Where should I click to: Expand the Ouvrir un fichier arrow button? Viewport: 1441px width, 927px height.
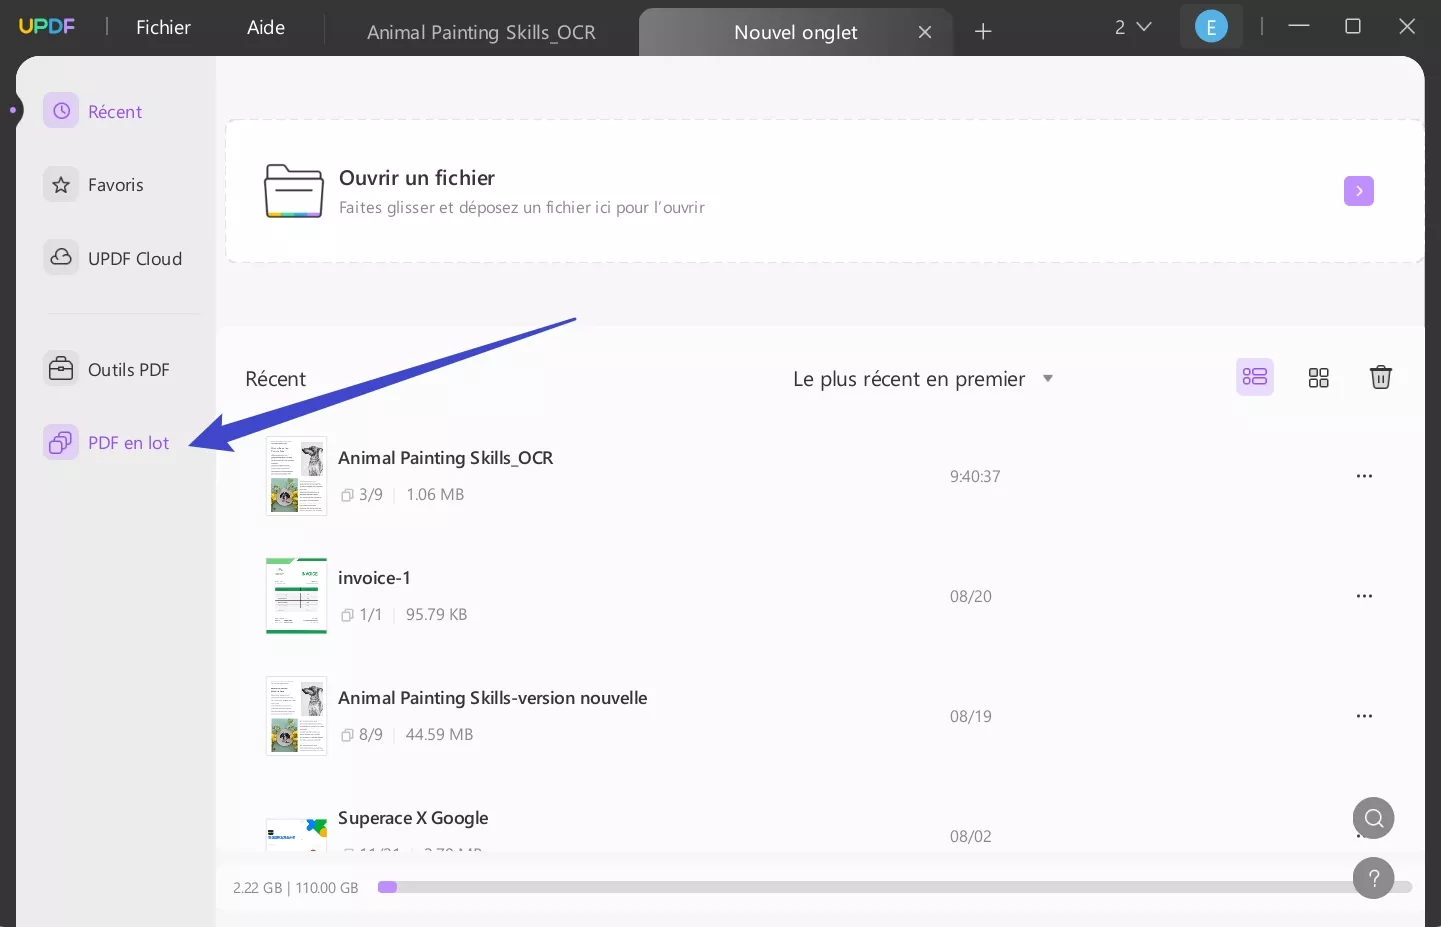[1358, 190]
